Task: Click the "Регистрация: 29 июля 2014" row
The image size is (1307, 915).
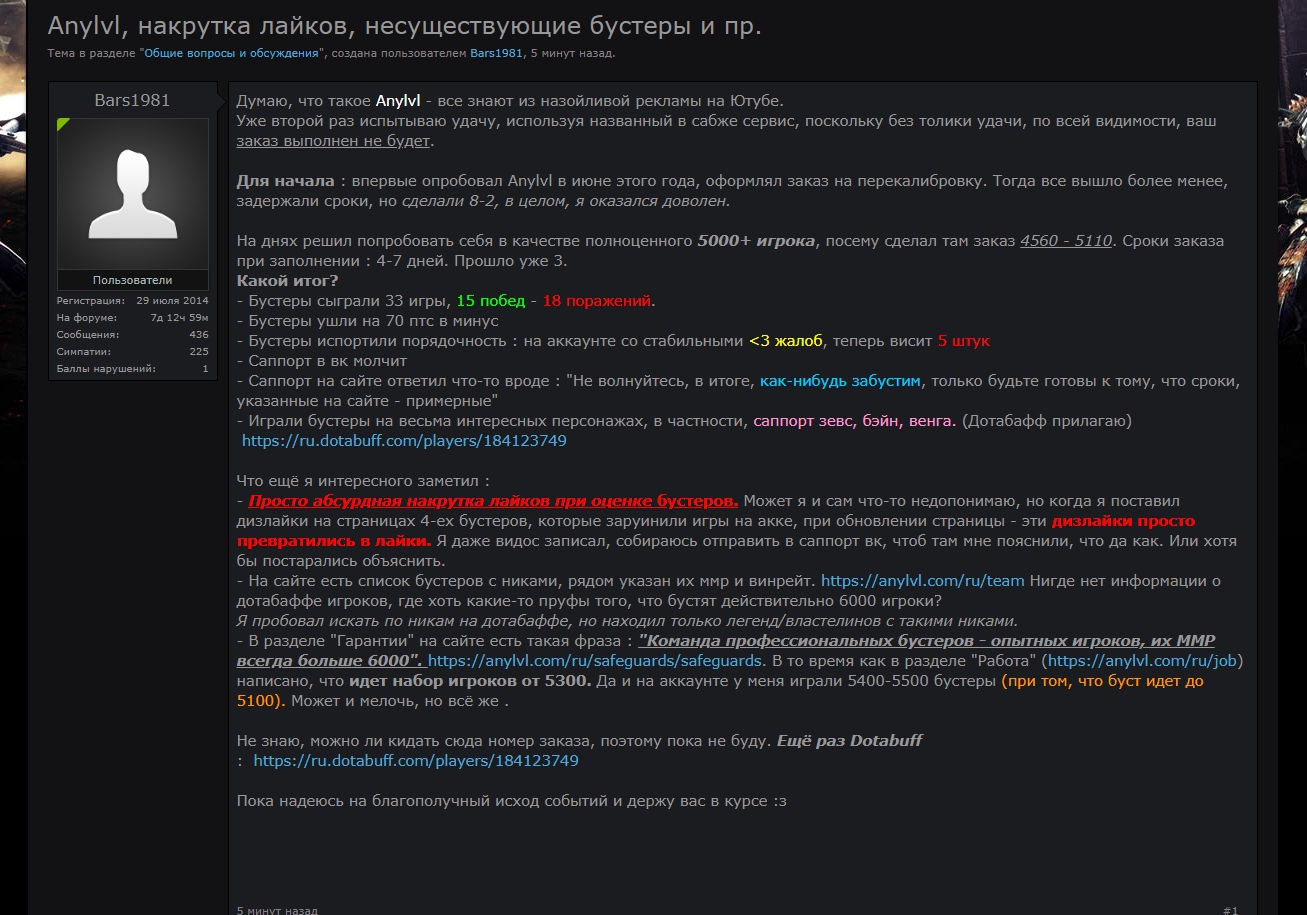Action: pyautogui.click(x=133, y=300)
